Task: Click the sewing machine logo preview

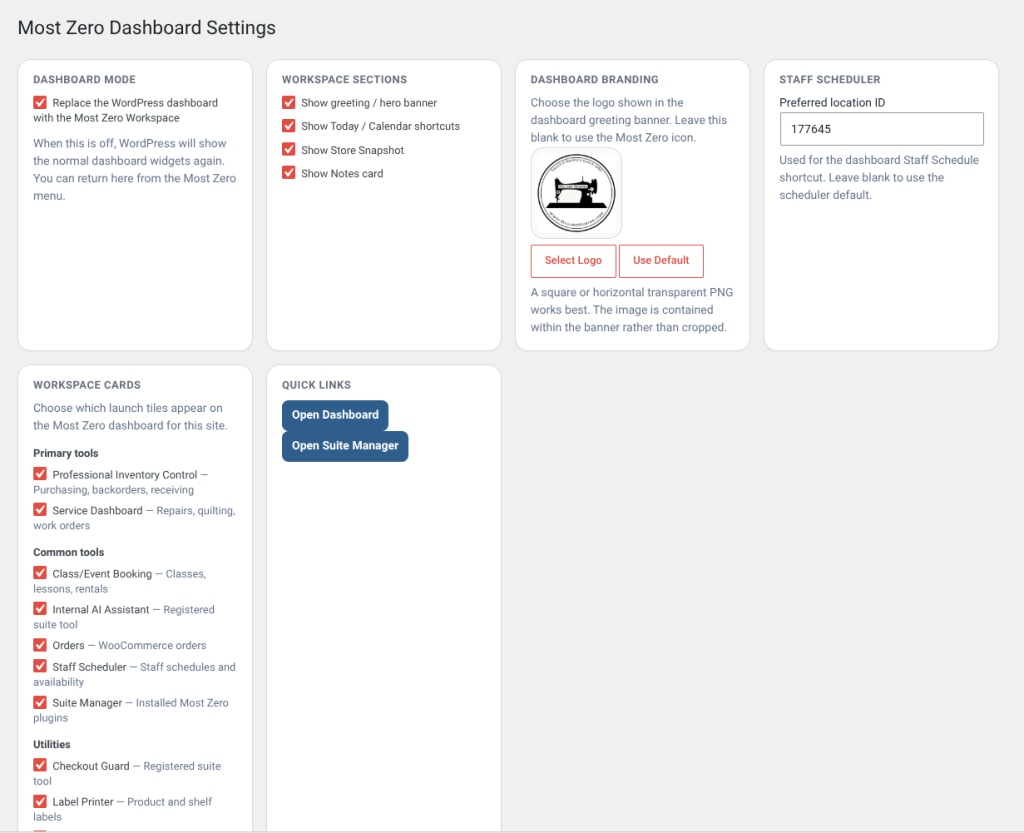Action: 576,193
